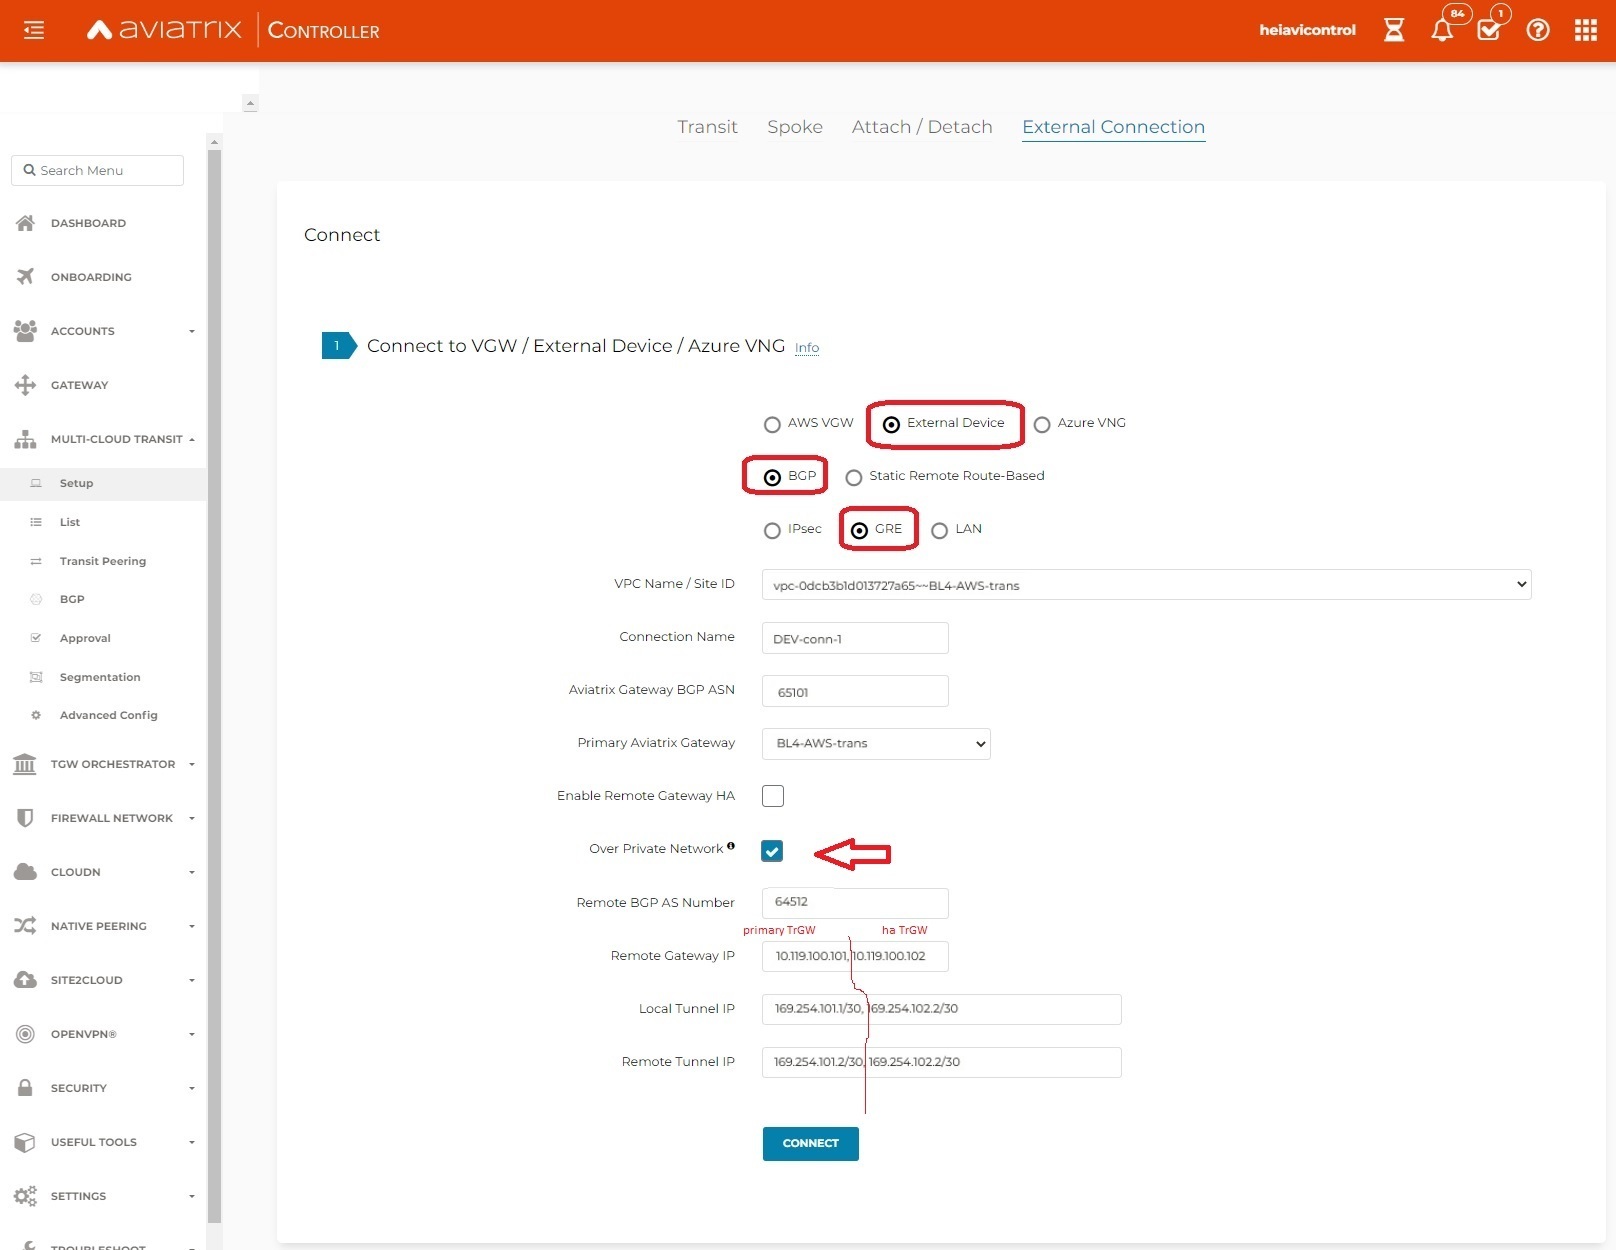
Task: Expand the Accounts menu arrow
Action: point(192,331)
